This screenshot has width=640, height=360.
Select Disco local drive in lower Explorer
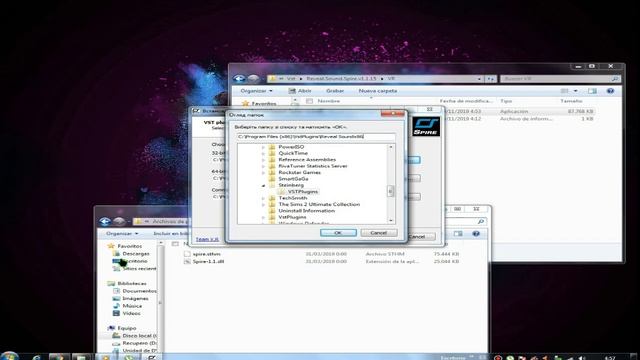[139, 336]
